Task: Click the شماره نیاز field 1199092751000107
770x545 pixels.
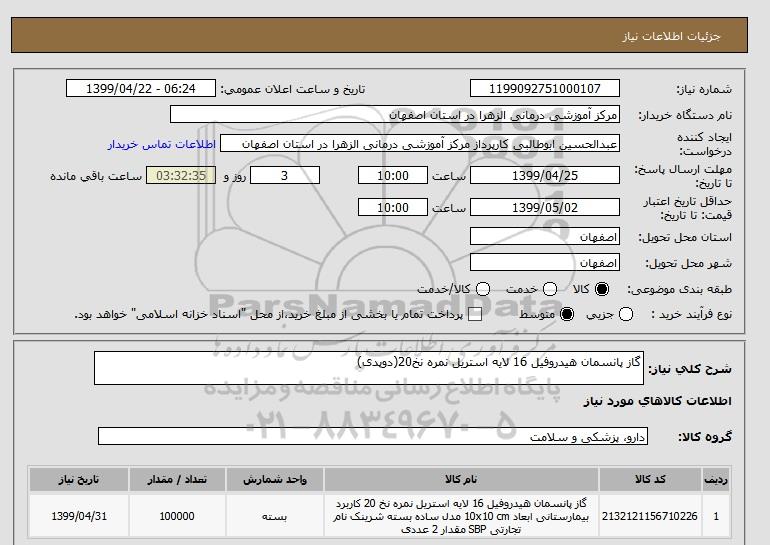Action: 545,88
